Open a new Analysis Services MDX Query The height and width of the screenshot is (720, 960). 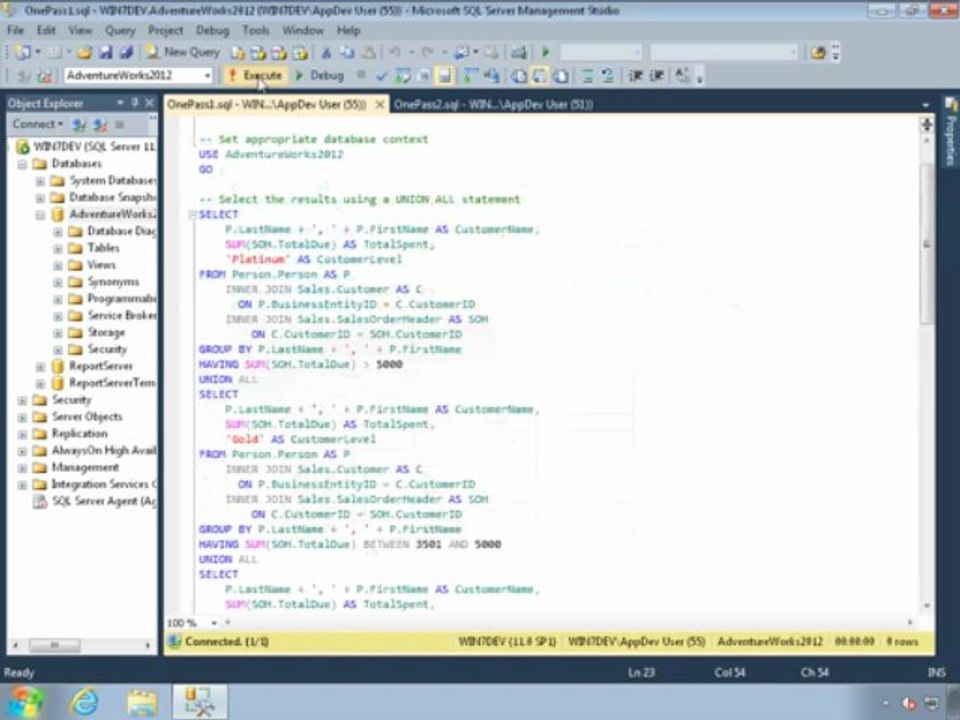258,53
